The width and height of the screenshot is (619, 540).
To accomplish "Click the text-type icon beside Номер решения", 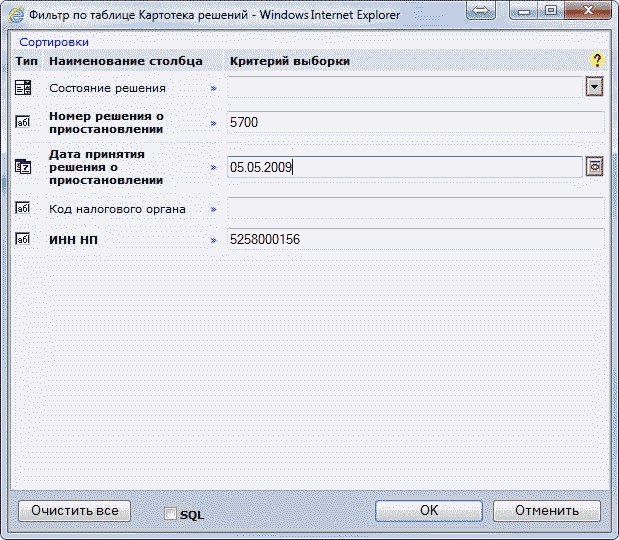I will pyautogui.click(x=23, y=122).
